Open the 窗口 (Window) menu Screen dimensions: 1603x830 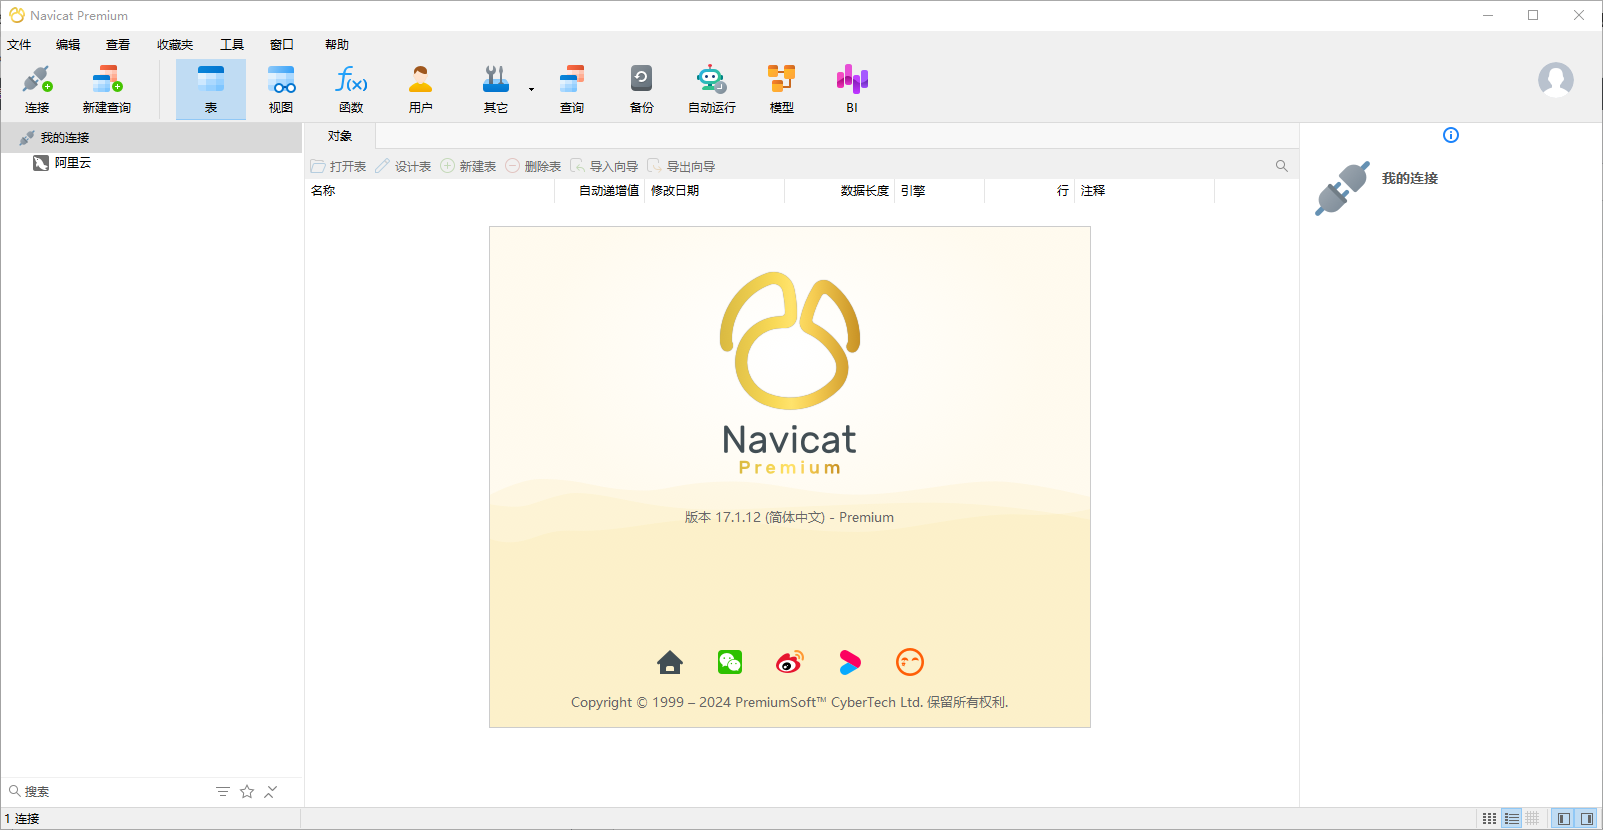(x=282, y=45)
